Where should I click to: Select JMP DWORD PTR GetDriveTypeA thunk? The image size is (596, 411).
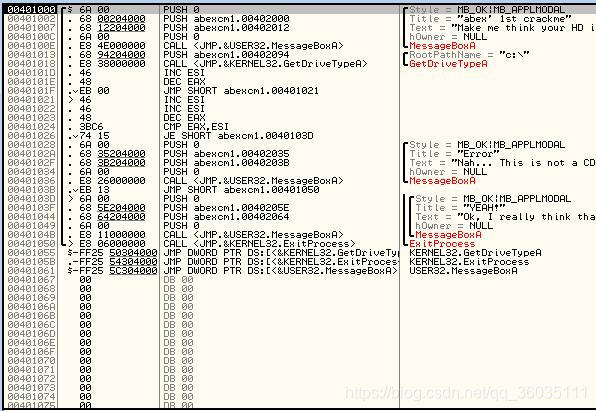pos(281,253)
